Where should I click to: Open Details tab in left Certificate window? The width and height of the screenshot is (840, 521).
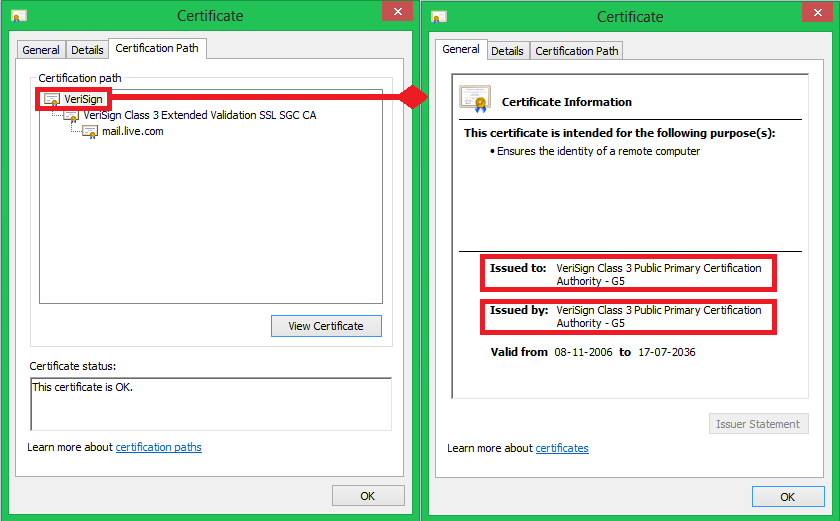coord(87,50)
